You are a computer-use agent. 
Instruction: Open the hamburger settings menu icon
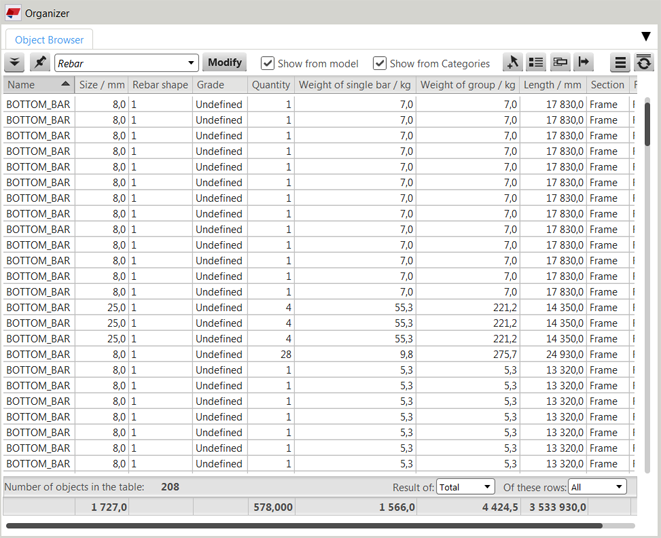[x=620, y=63]
